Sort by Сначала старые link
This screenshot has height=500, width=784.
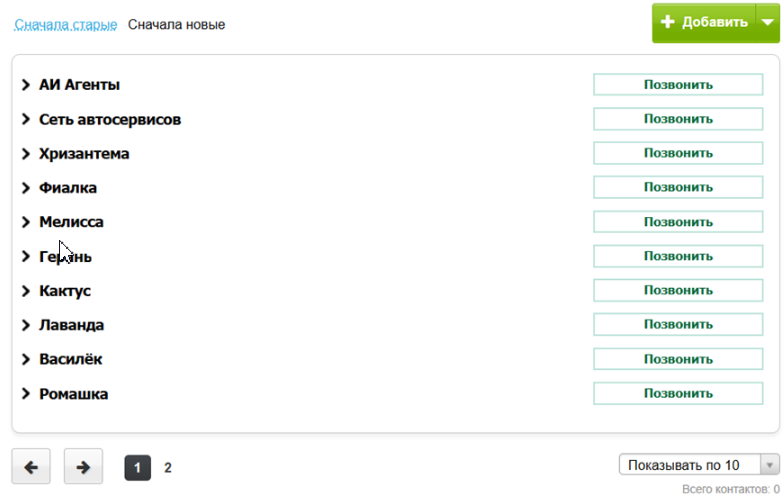(66, 24)
